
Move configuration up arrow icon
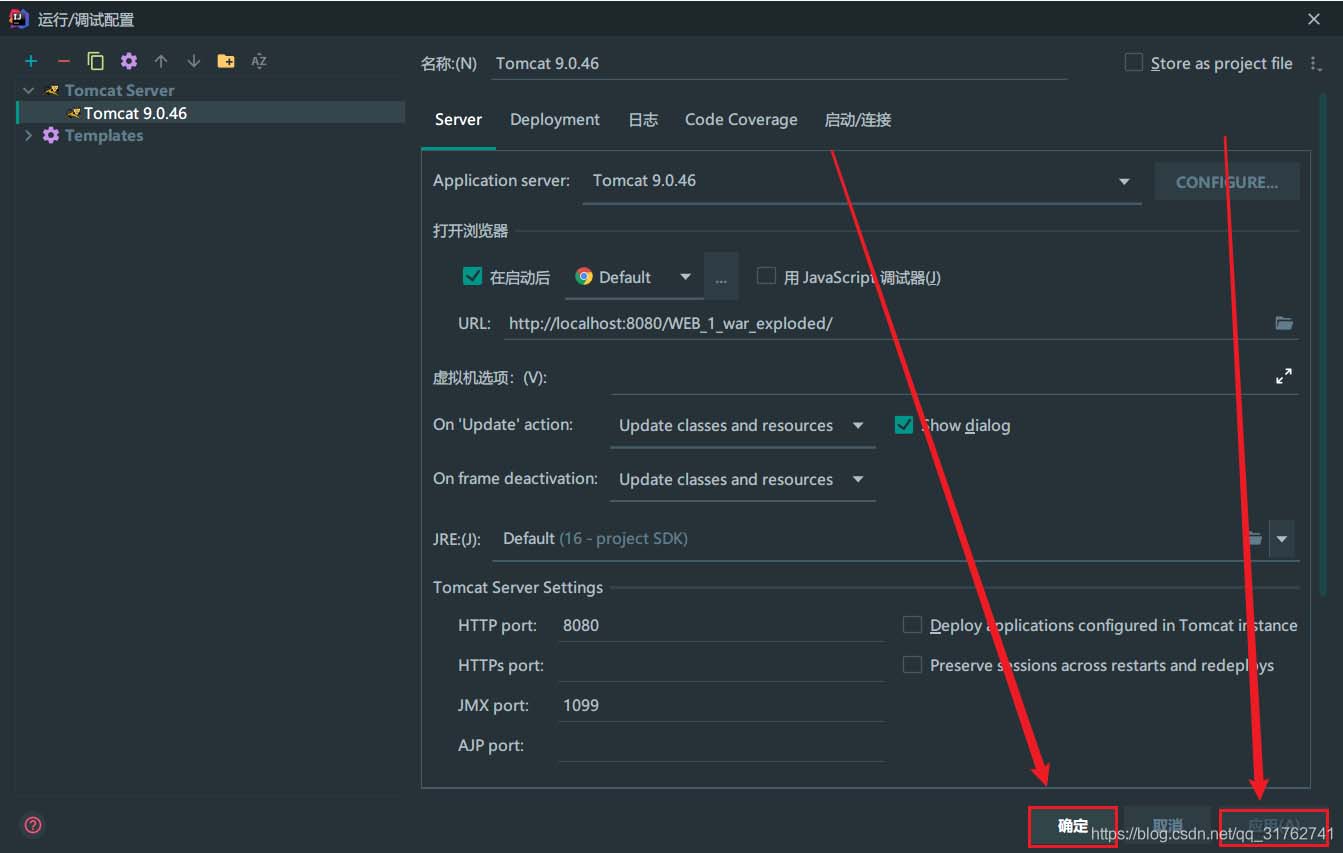161,61
